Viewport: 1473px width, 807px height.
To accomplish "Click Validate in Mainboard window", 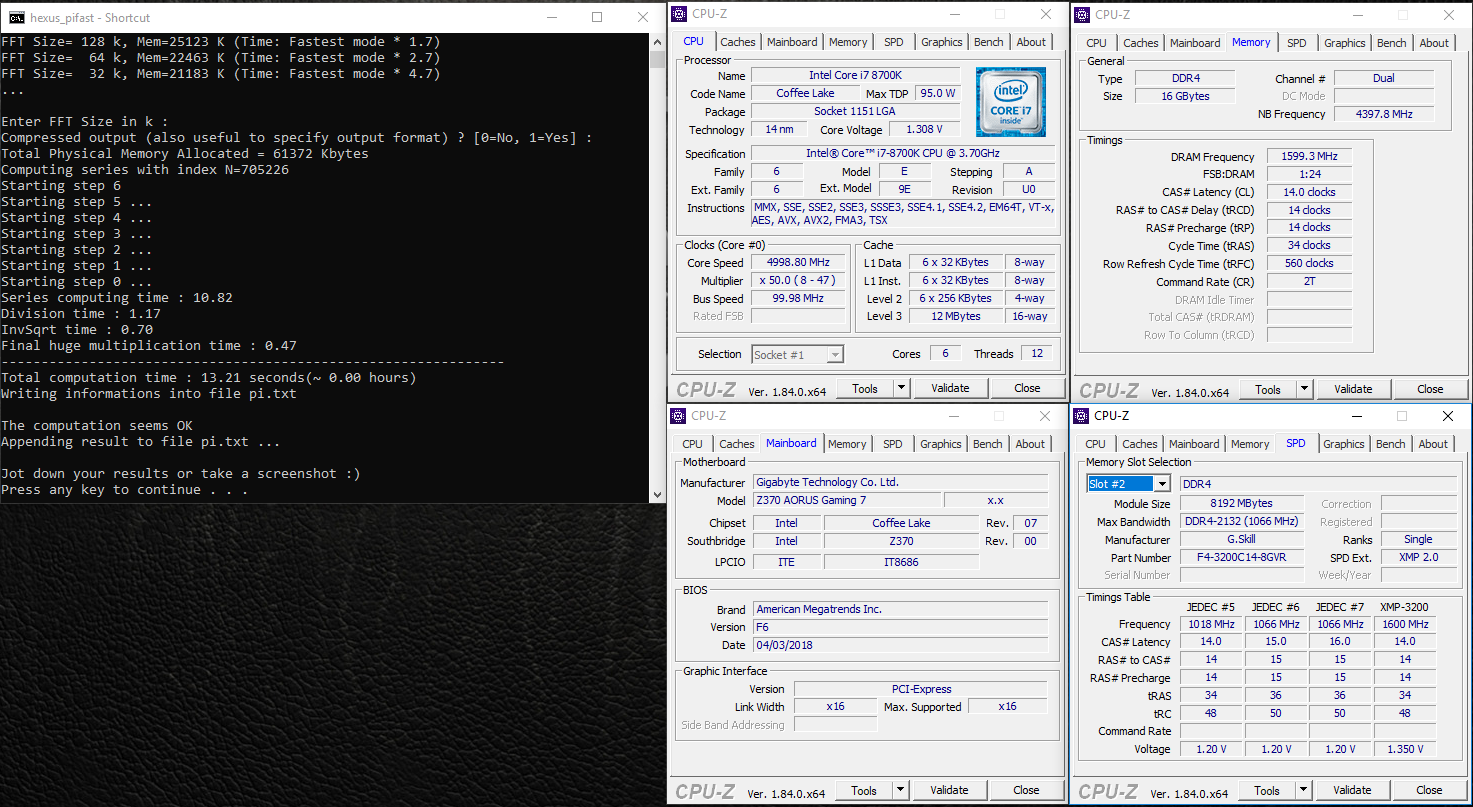I will coord(949,790).
